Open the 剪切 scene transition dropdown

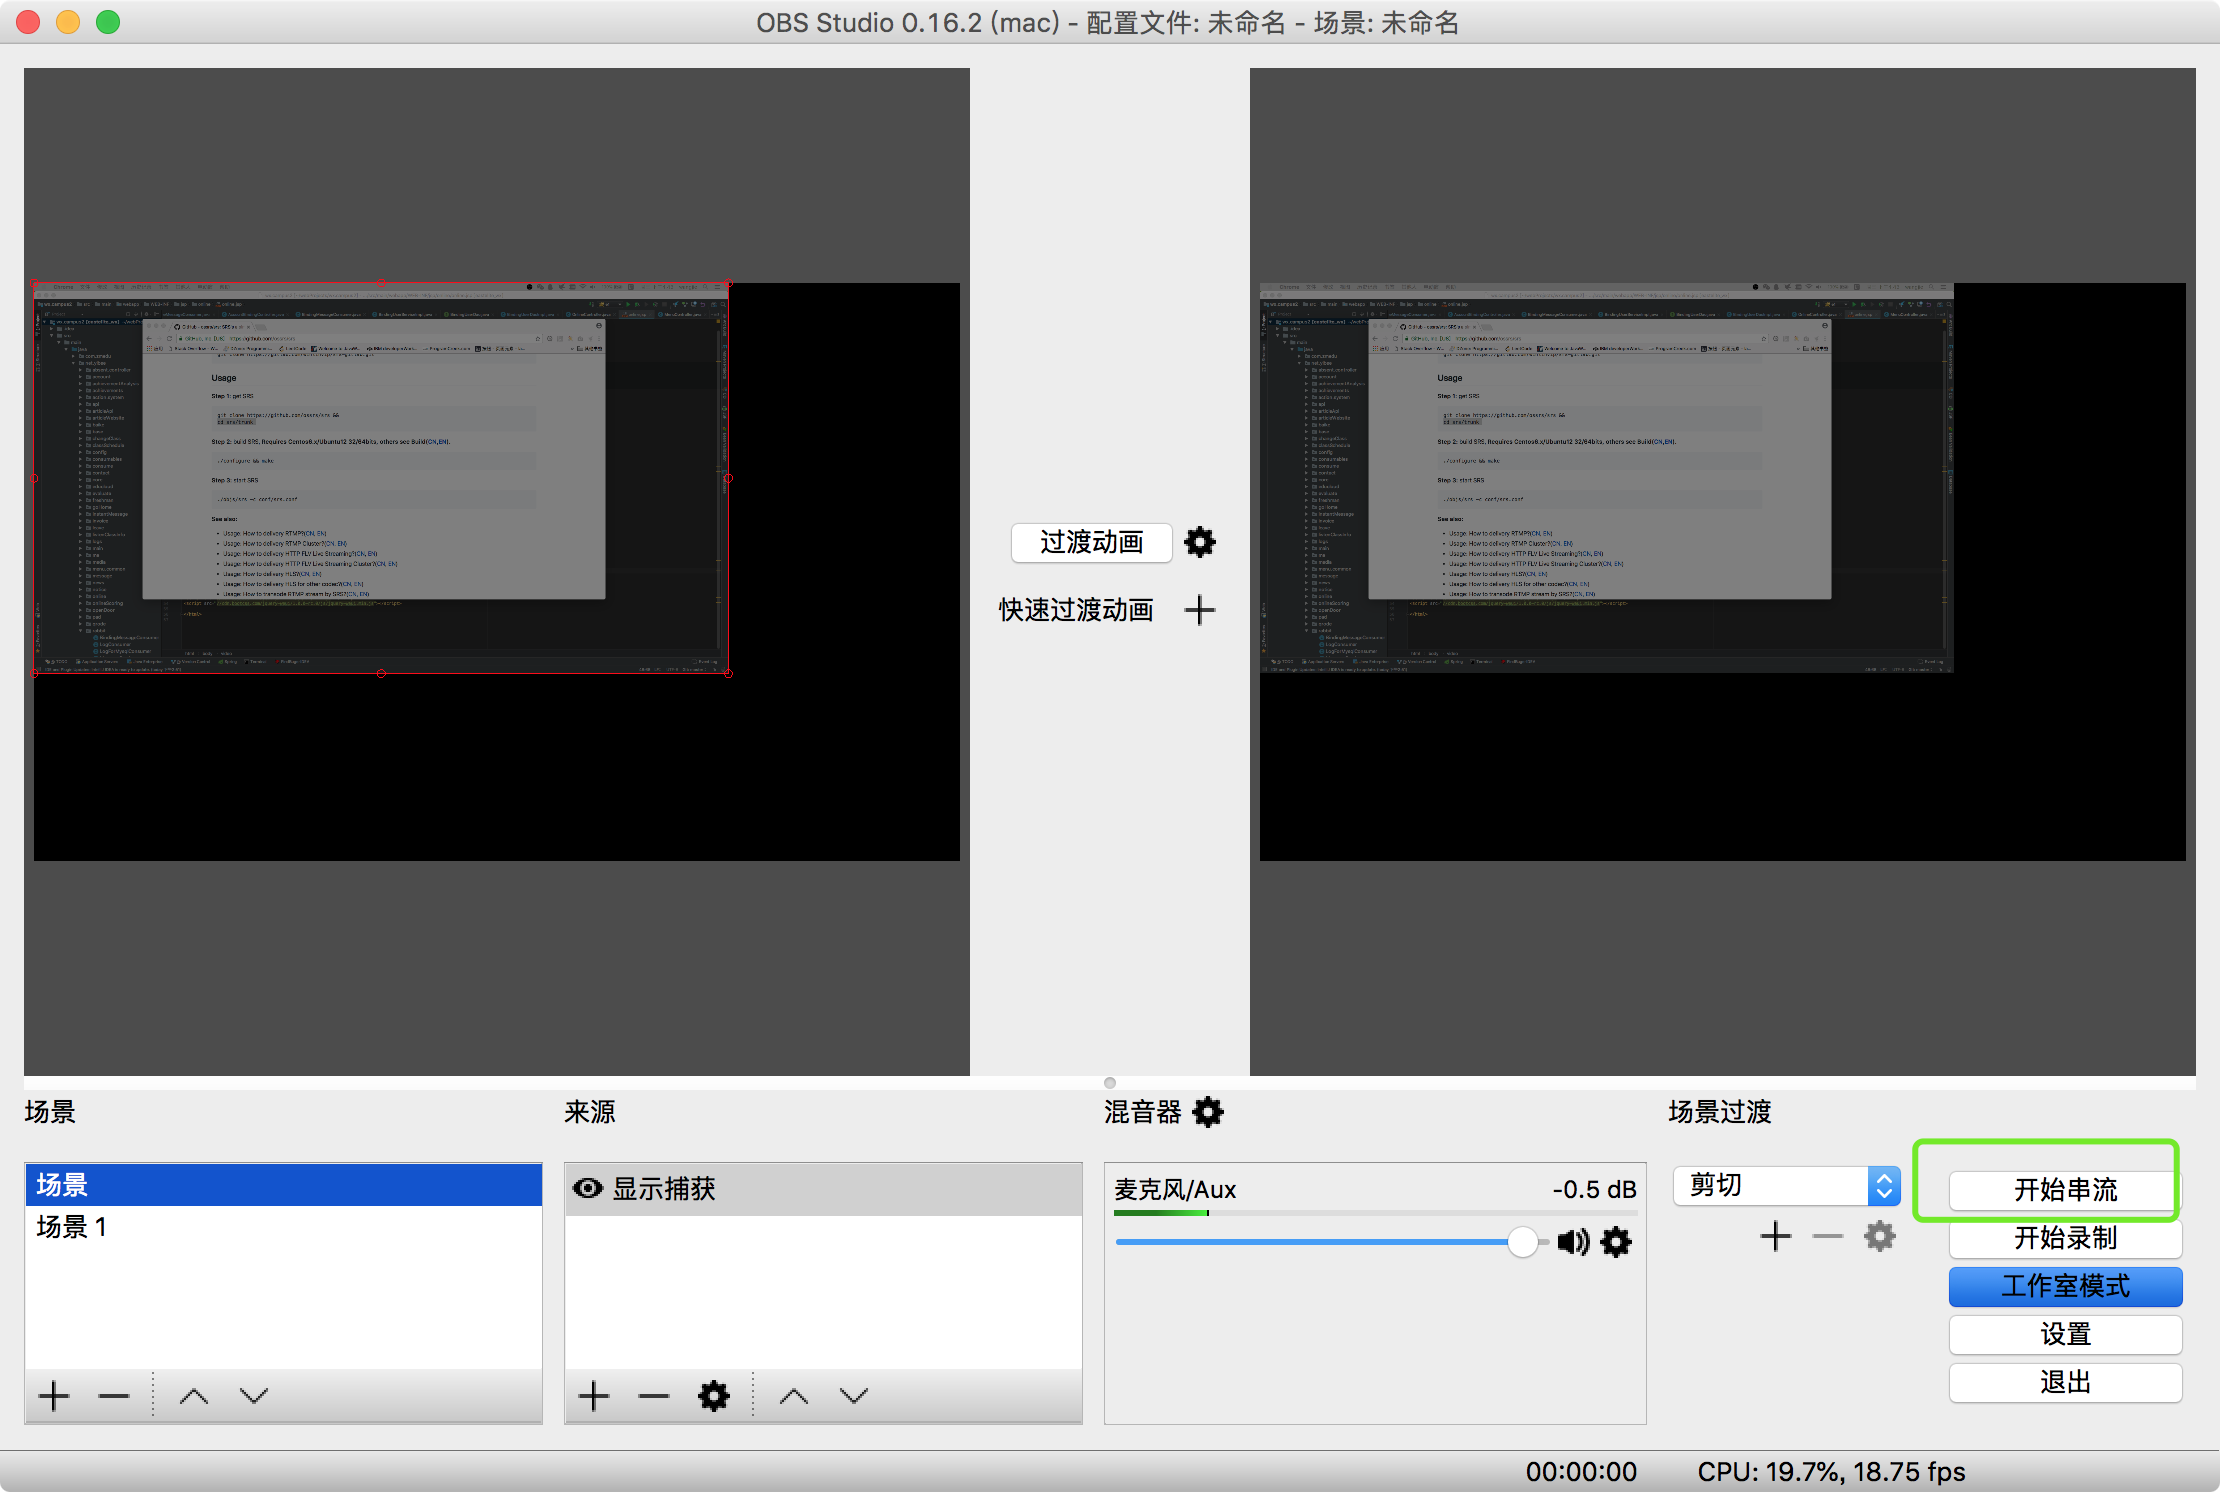click(x=1786, y=1186)
